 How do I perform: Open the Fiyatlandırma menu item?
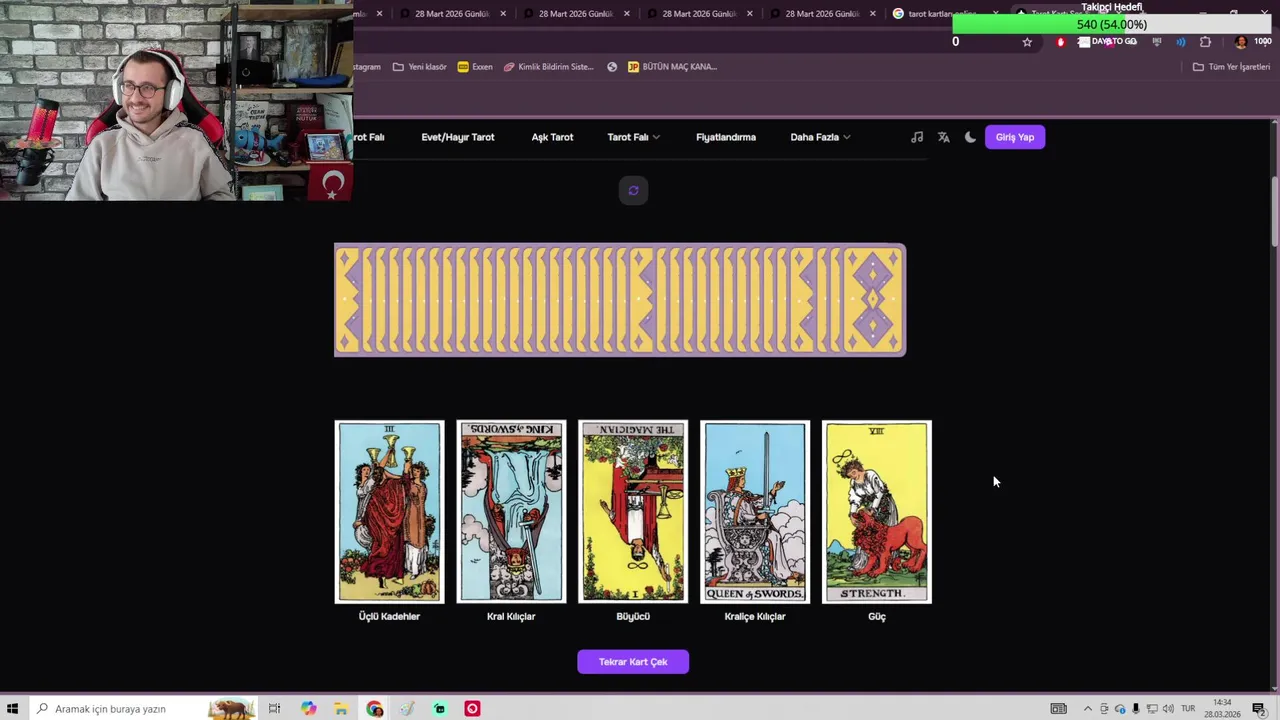click(726, 137)
